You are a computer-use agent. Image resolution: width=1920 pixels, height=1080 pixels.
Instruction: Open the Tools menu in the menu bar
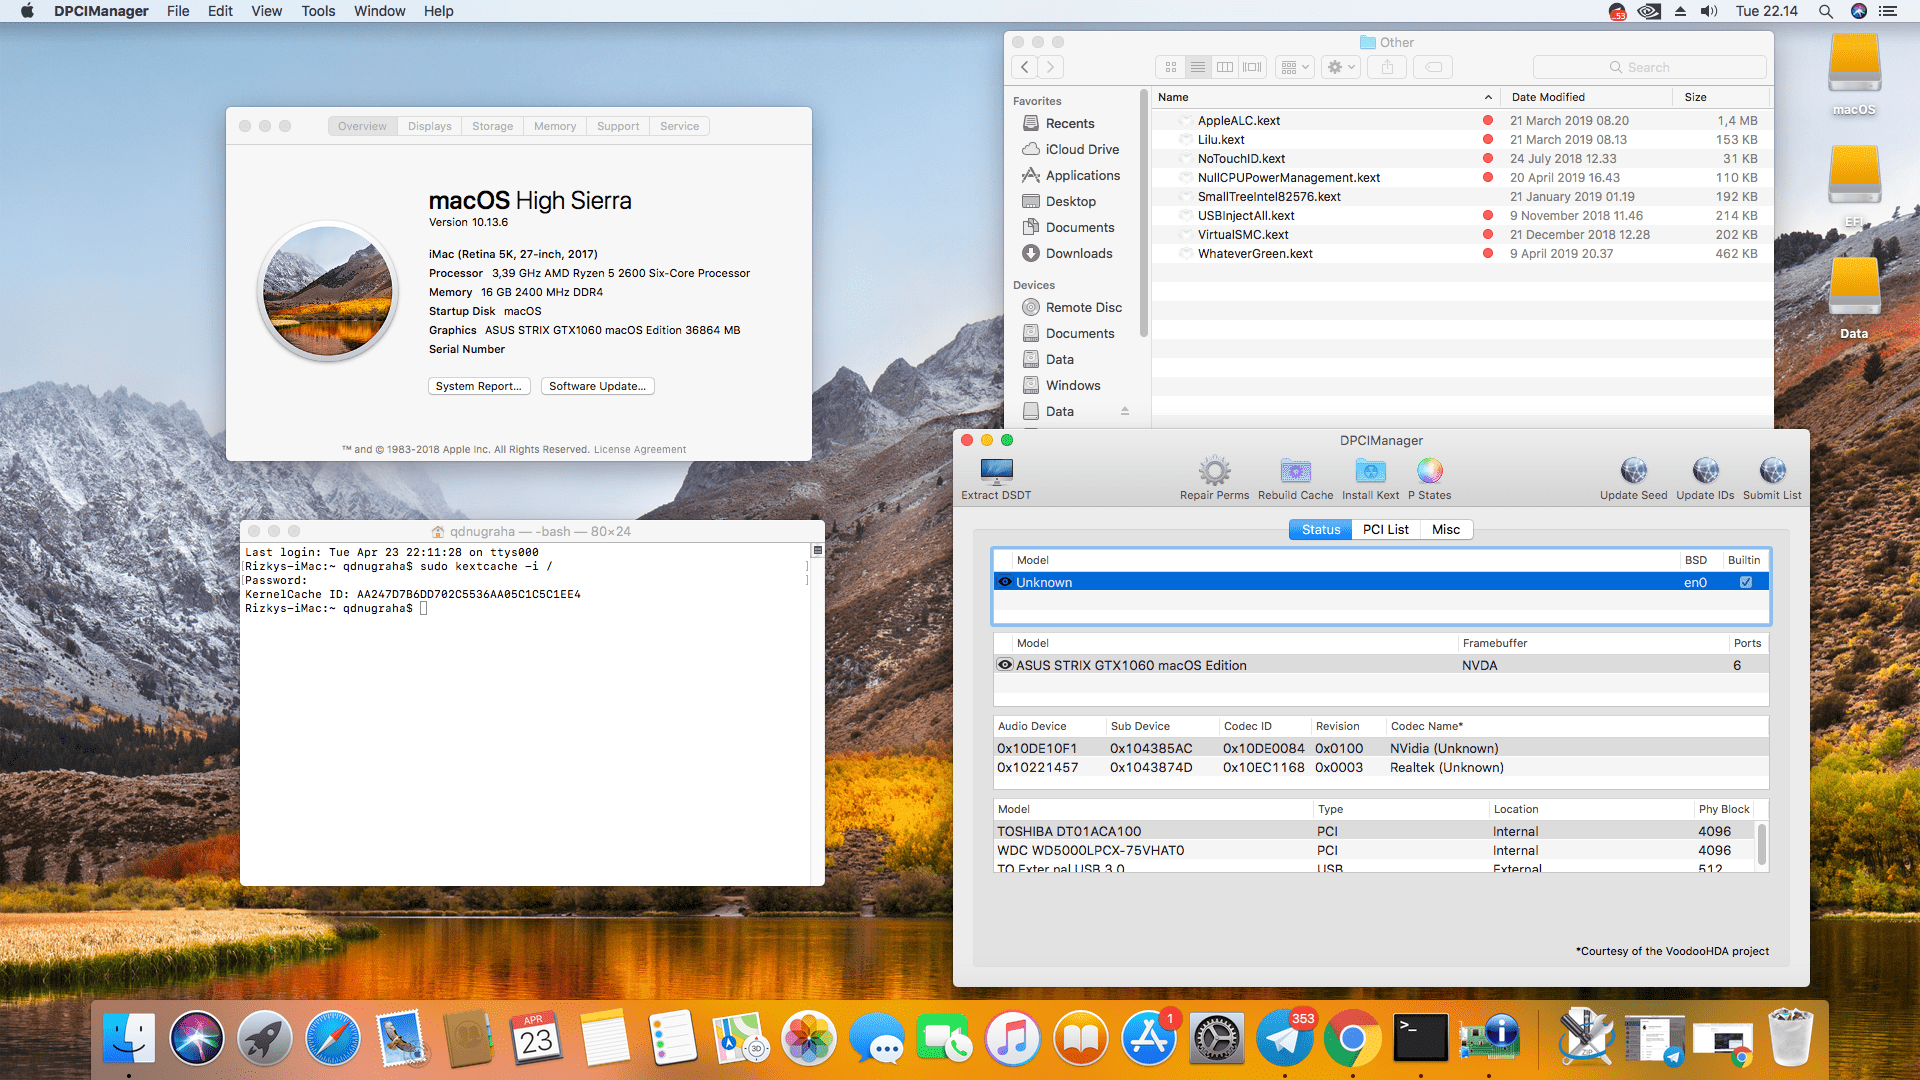coord(317,11)
